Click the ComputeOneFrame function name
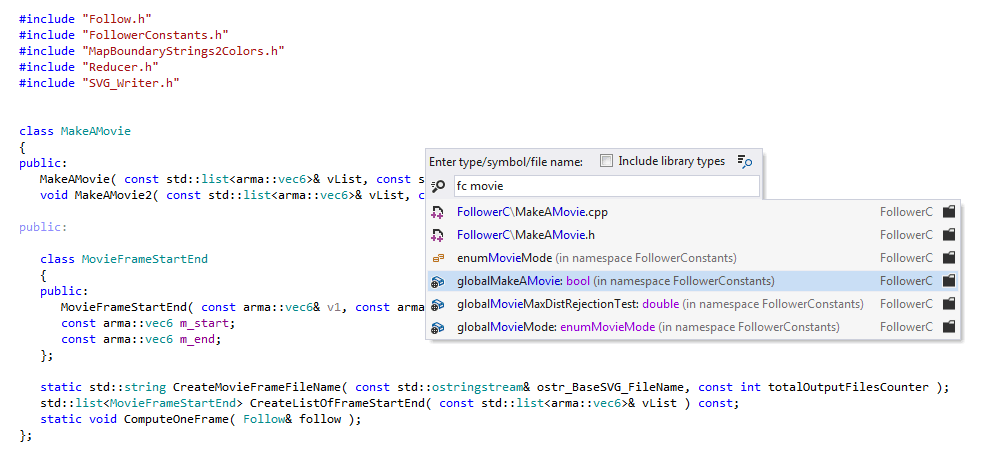 176,419
